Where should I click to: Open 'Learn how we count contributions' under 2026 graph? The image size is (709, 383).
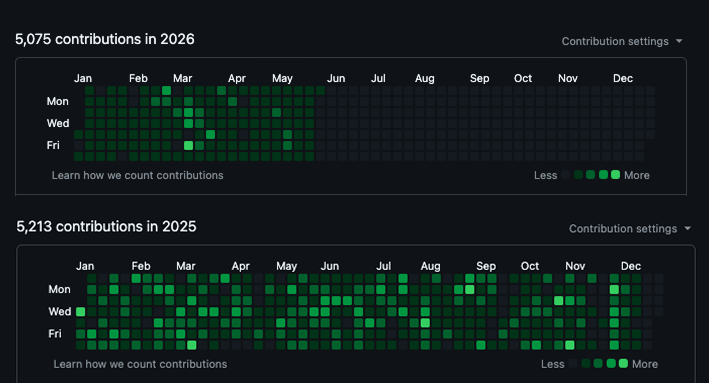click(137, 175)
